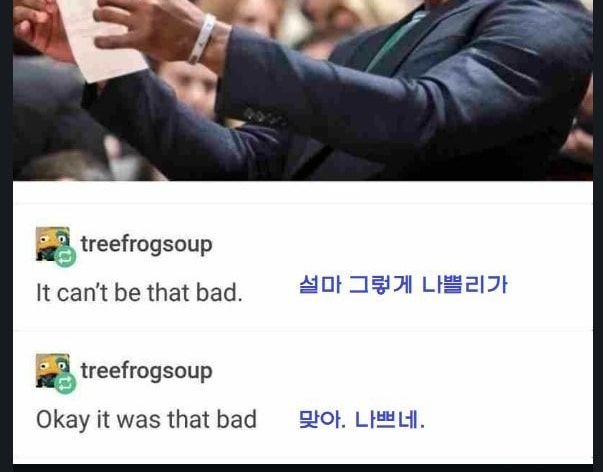Open the second treefrogsoup username link

pyautogui.click(x=147, y=371)
